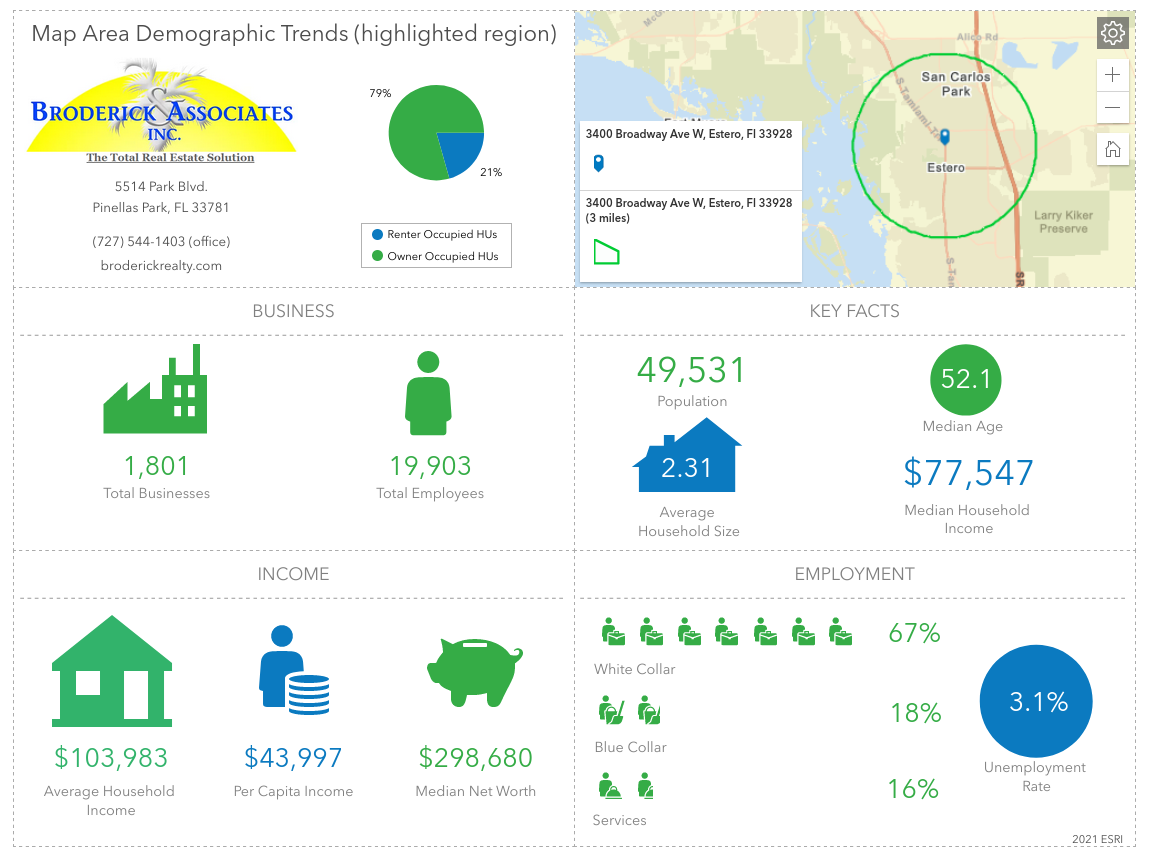The width and height of the screenshot is (1151, 852).
Task: Click the blue 3.1% Unemployment Rate circle
Action: point(1037,702)
